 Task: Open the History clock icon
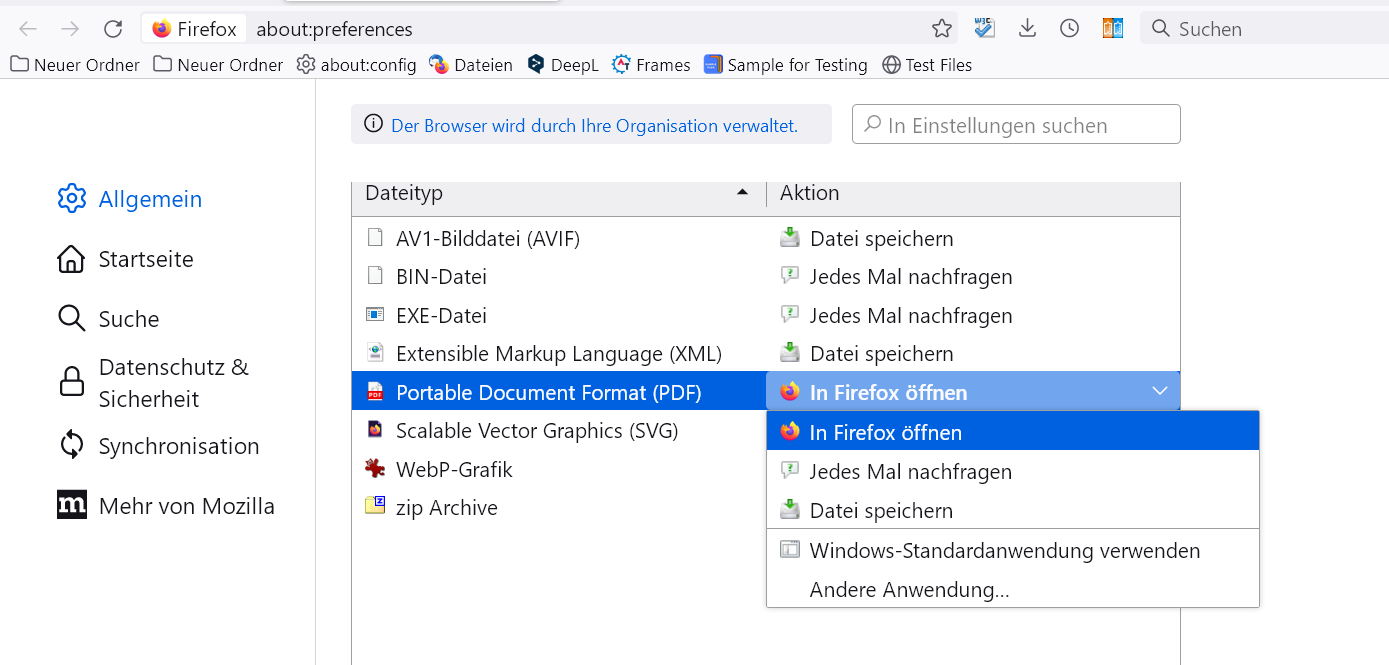[x=1069, y=29]
